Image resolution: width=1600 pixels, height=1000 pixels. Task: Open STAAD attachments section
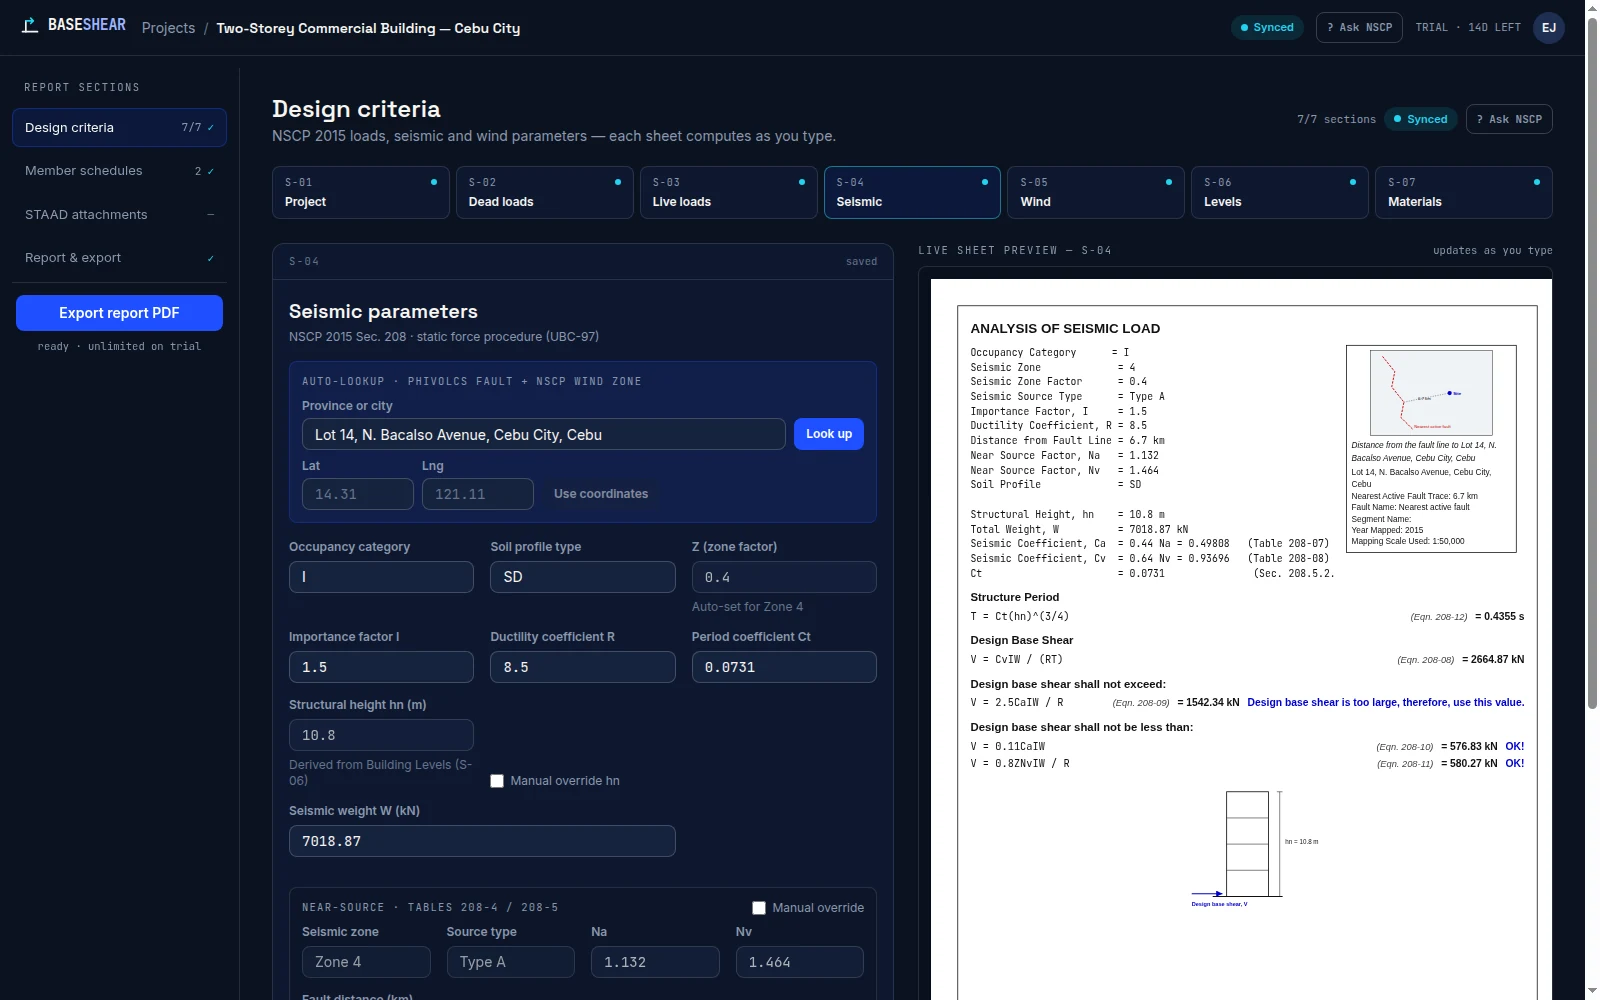pos(119,215)
